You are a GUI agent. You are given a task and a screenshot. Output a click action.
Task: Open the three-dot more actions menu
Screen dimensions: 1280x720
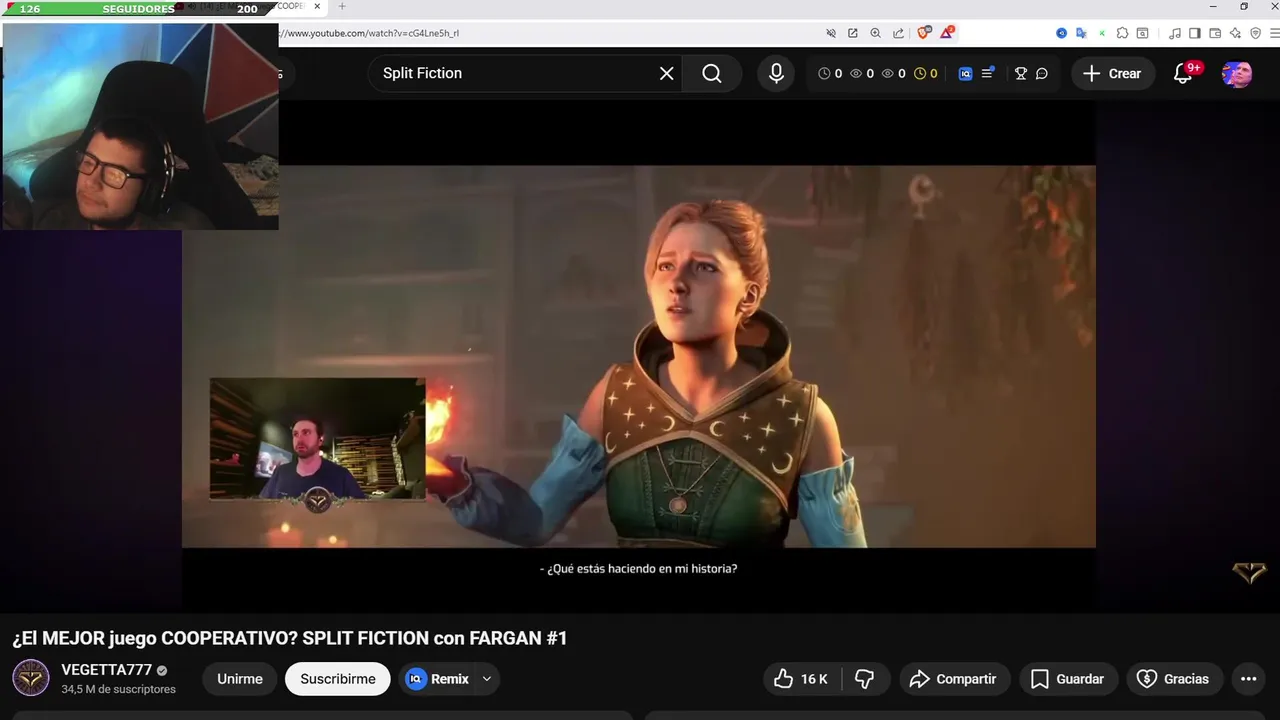pyautogui.click(x=1249, y=679)
